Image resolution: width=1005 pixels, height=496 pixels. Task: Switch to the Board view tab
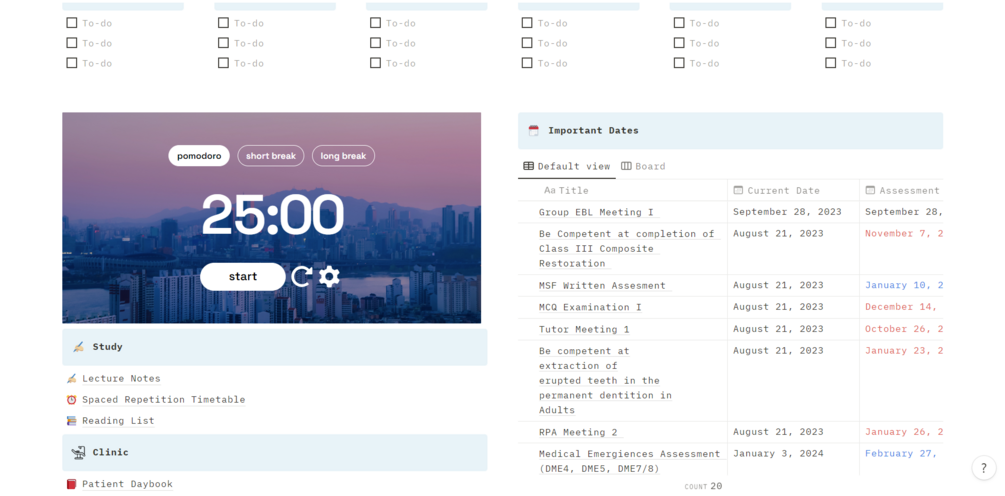tap(643, 166)
